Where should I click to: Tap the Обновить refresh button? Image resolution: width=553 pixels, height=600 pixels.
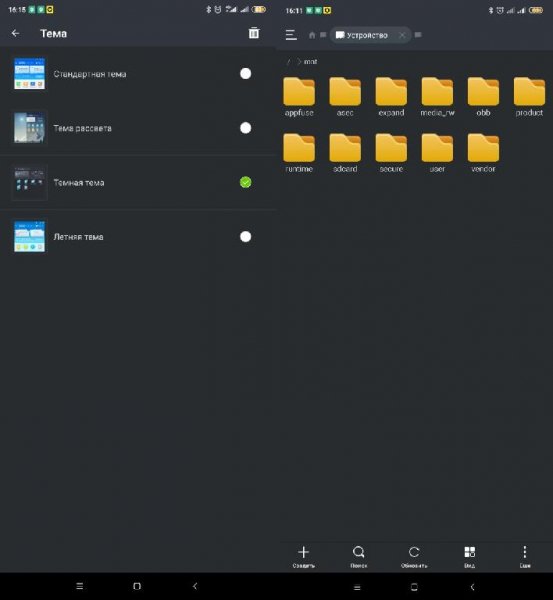click(x=414, y=556)
